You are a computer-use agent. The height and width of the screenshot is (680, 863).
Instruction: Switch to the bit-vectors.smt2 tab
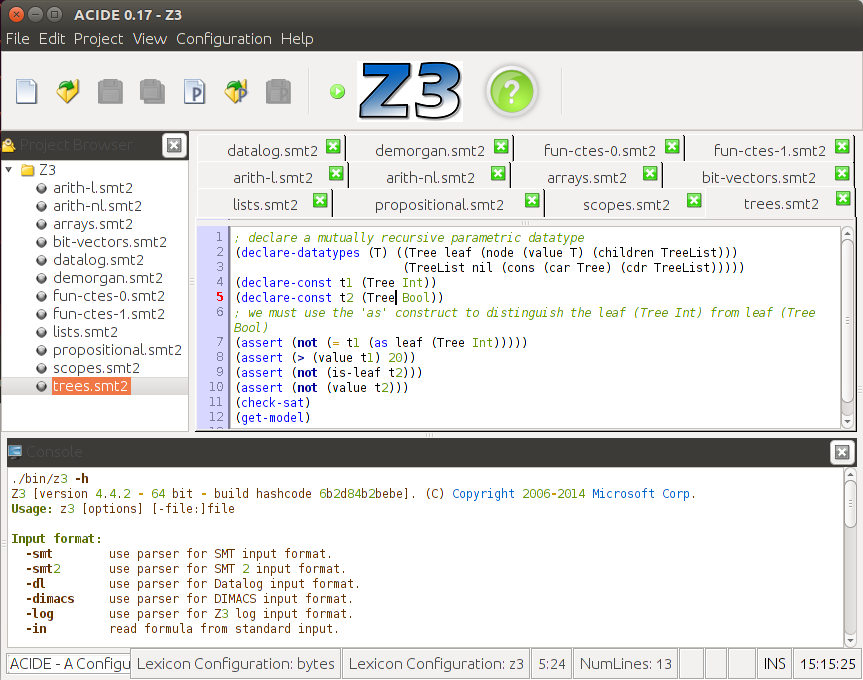click(758, 178)
